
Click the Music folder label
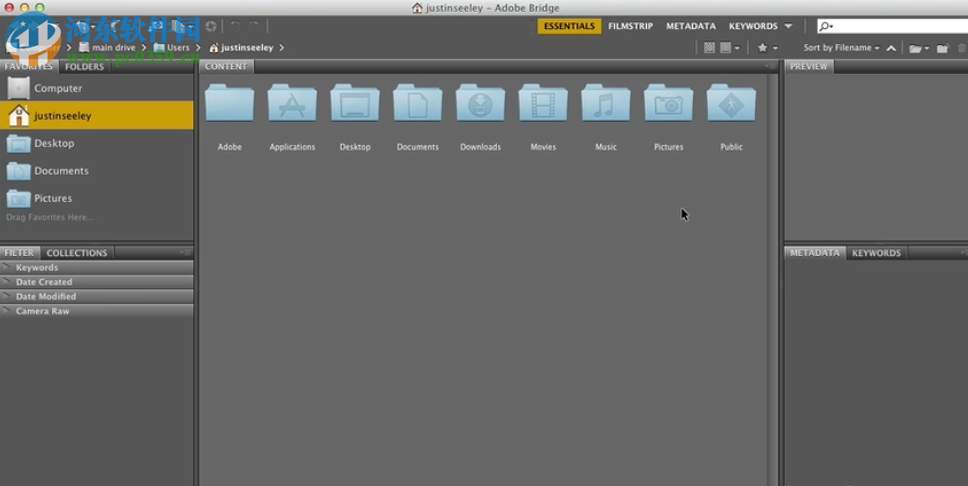pos(606,147)
